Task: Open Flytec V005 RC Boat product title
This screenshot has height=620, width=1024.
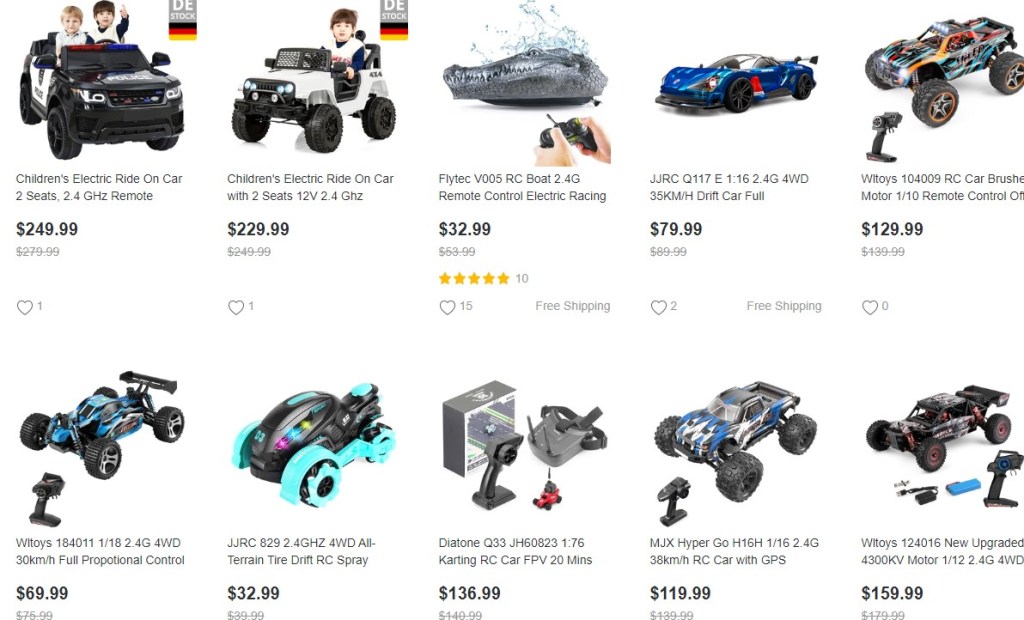Action: [x=522, y=188]
